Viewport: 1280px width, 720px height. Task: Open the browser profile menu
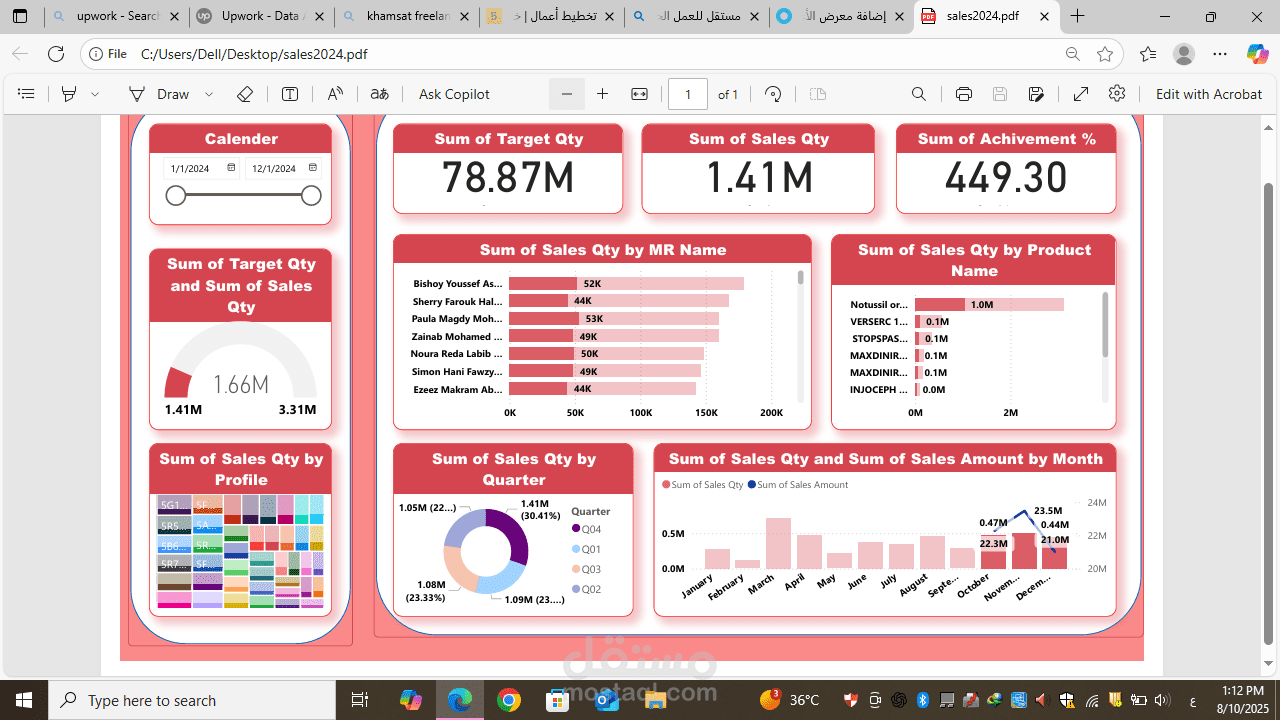pyautogui.click(x=1184, y=54)
